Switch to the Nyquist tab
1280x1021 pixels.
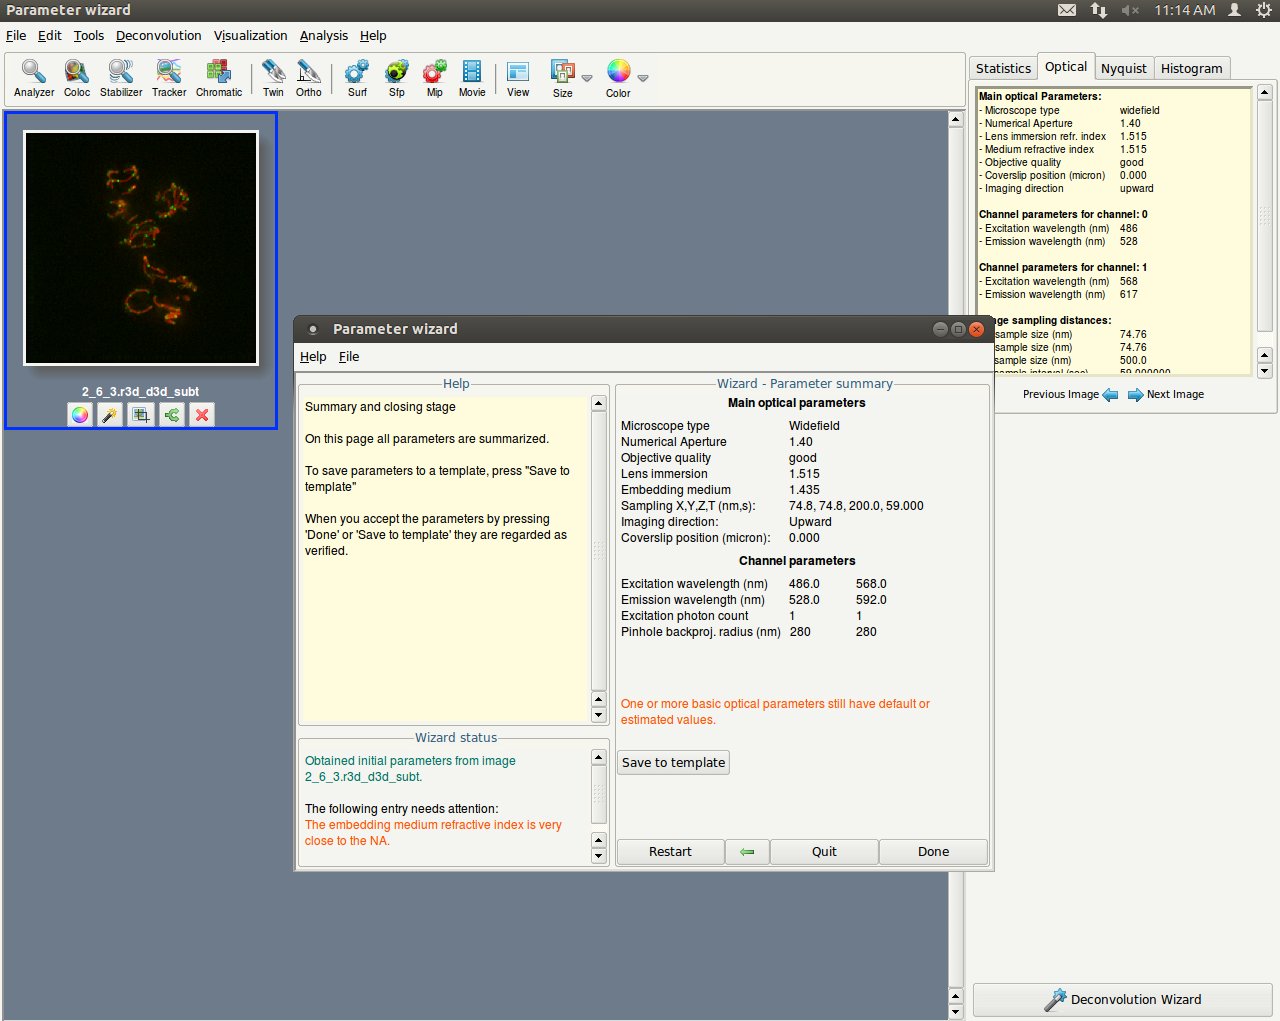(x=1123, y=68)
